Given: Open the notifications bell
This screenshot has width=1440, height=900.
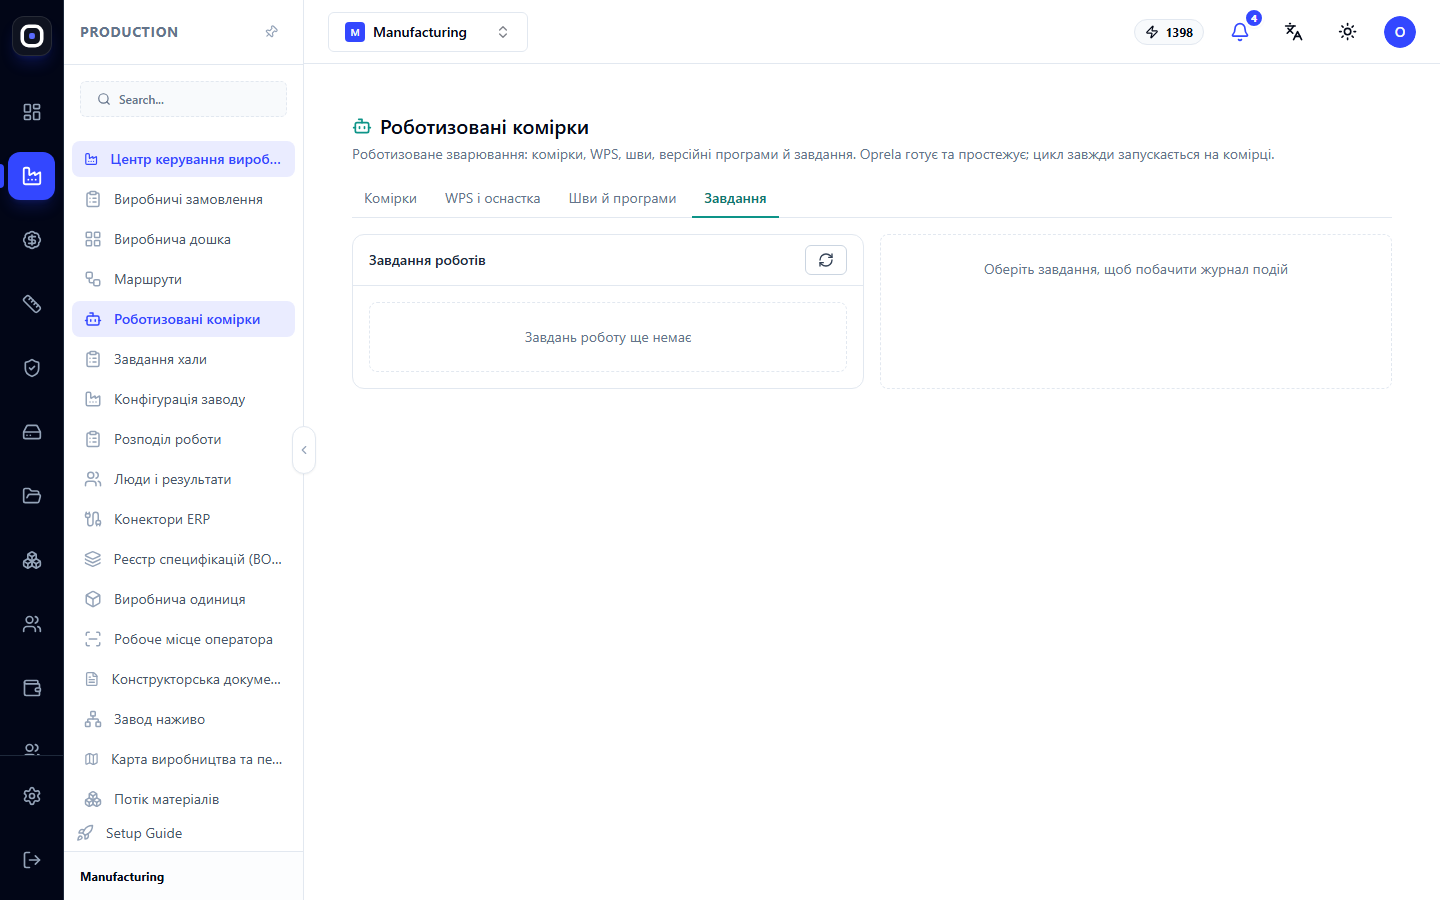Looking at the screenshot, I should tap(1240, 32).
